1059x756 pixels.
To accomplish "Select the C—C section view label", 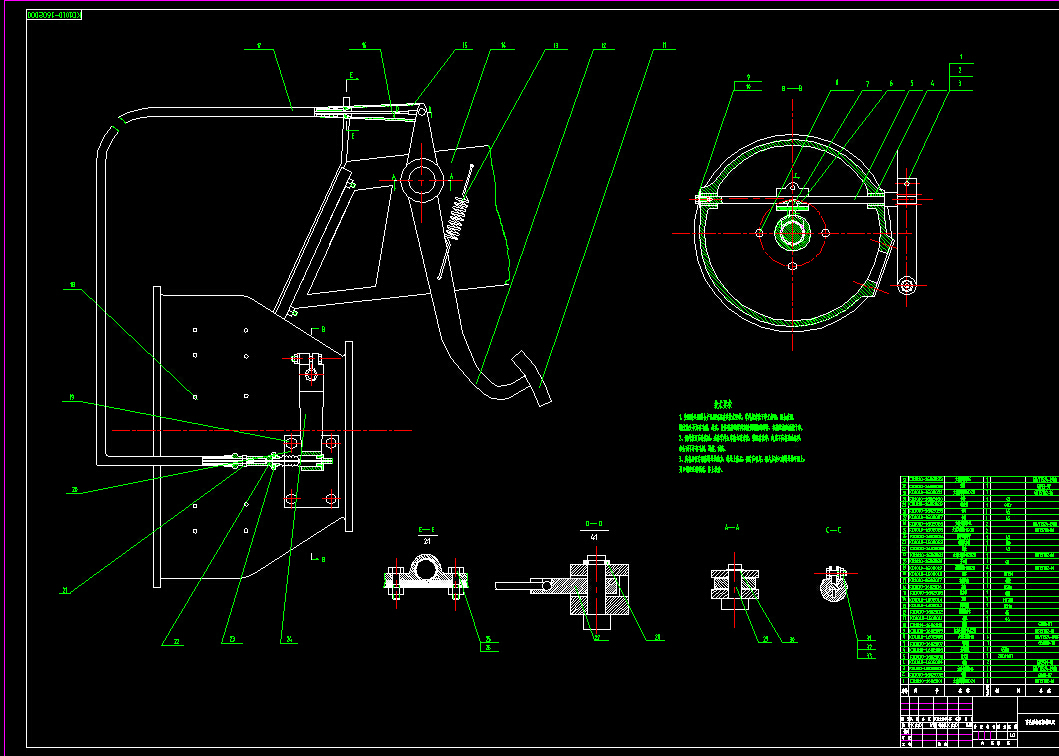I will 833,530.
